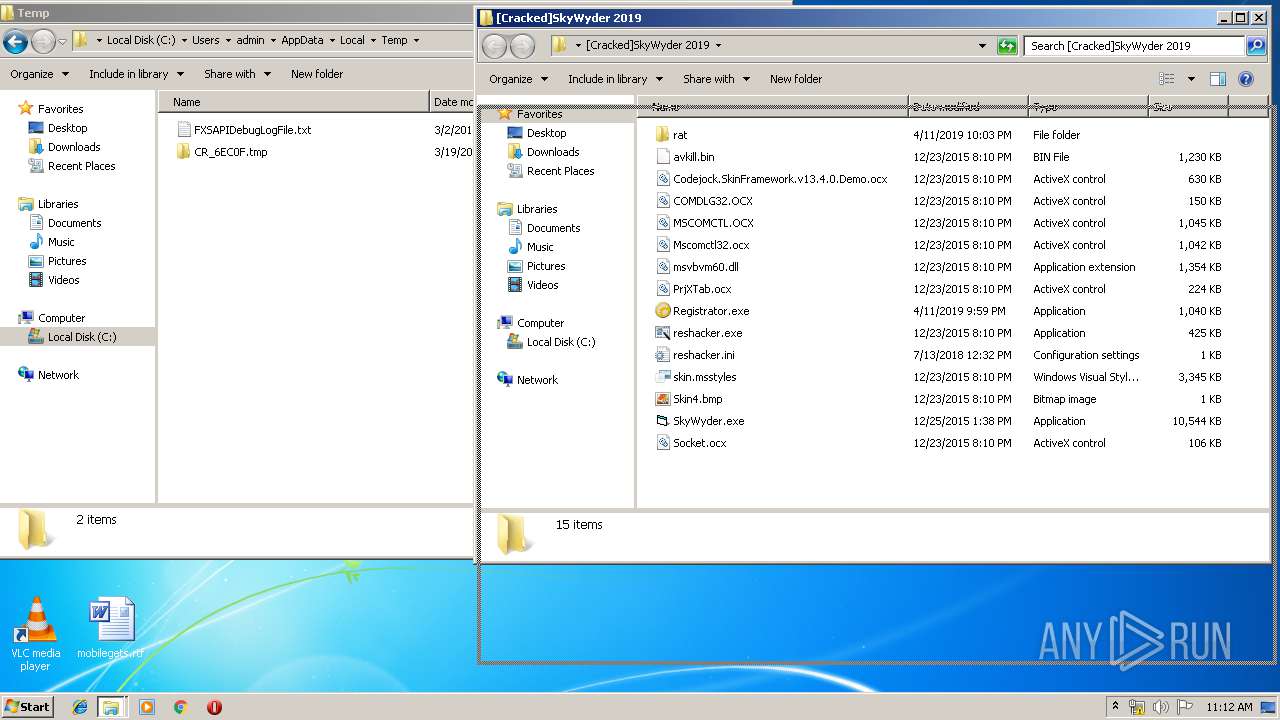Select Local Disk (C:) in Temp window sidebar

(x=82, y=337)
